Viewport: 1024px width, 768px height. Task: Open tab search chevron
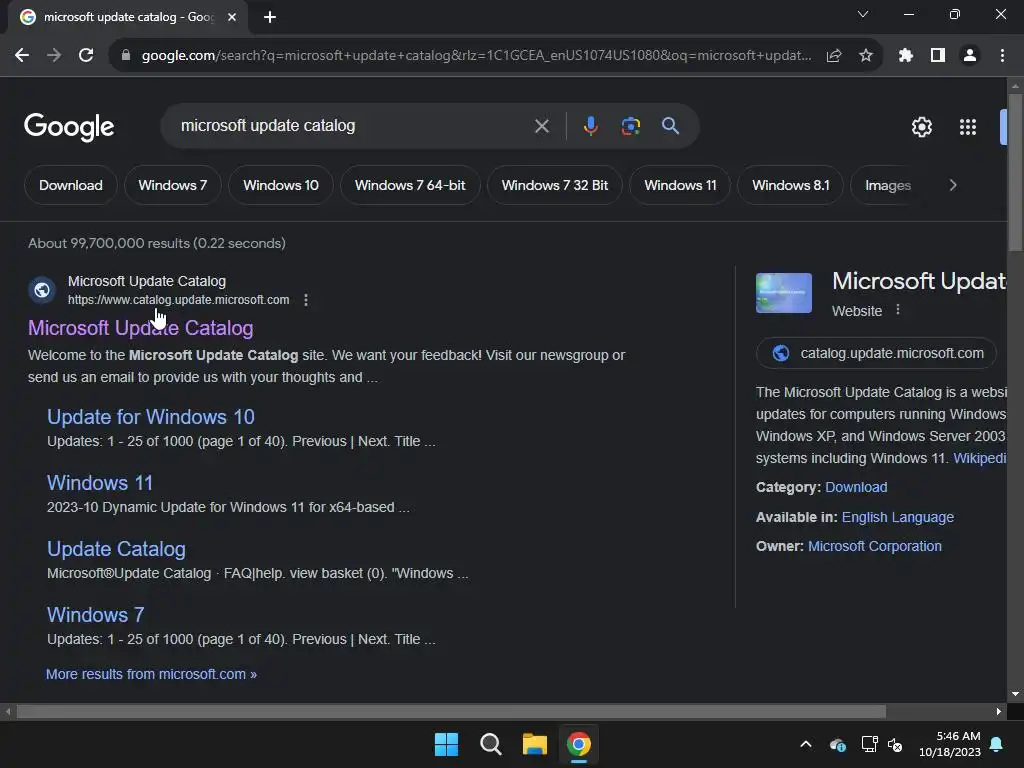pyautogui.click(x=863, y=14)
